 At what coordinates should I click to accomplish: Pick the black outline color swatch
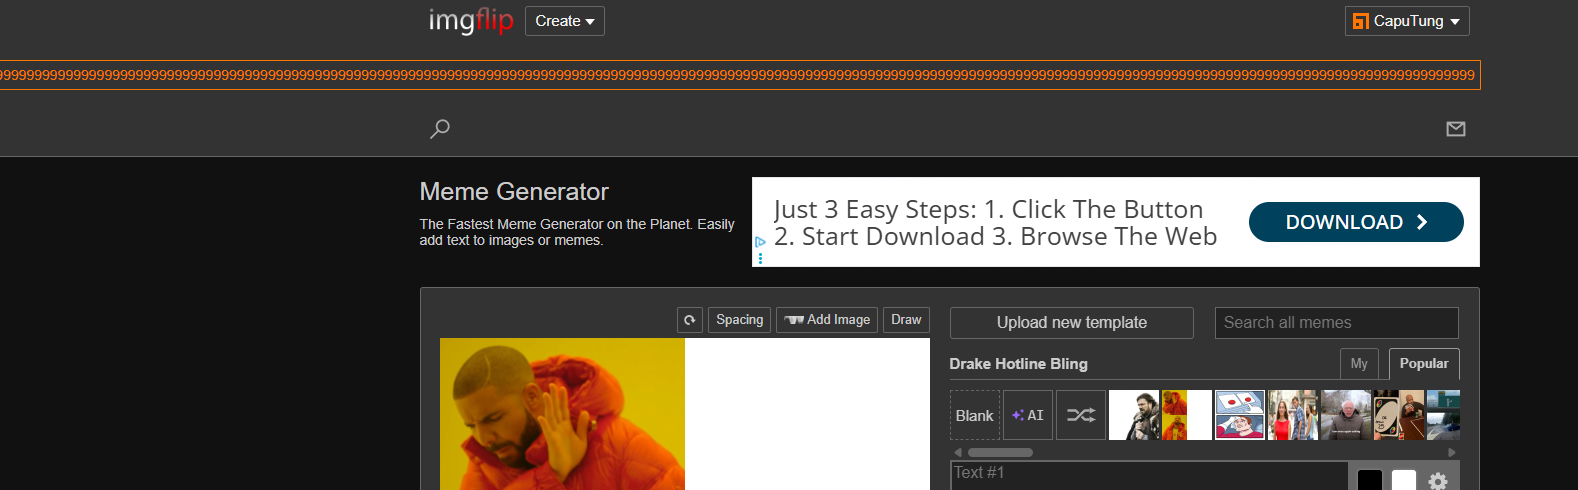click(x=1370, y=481)
